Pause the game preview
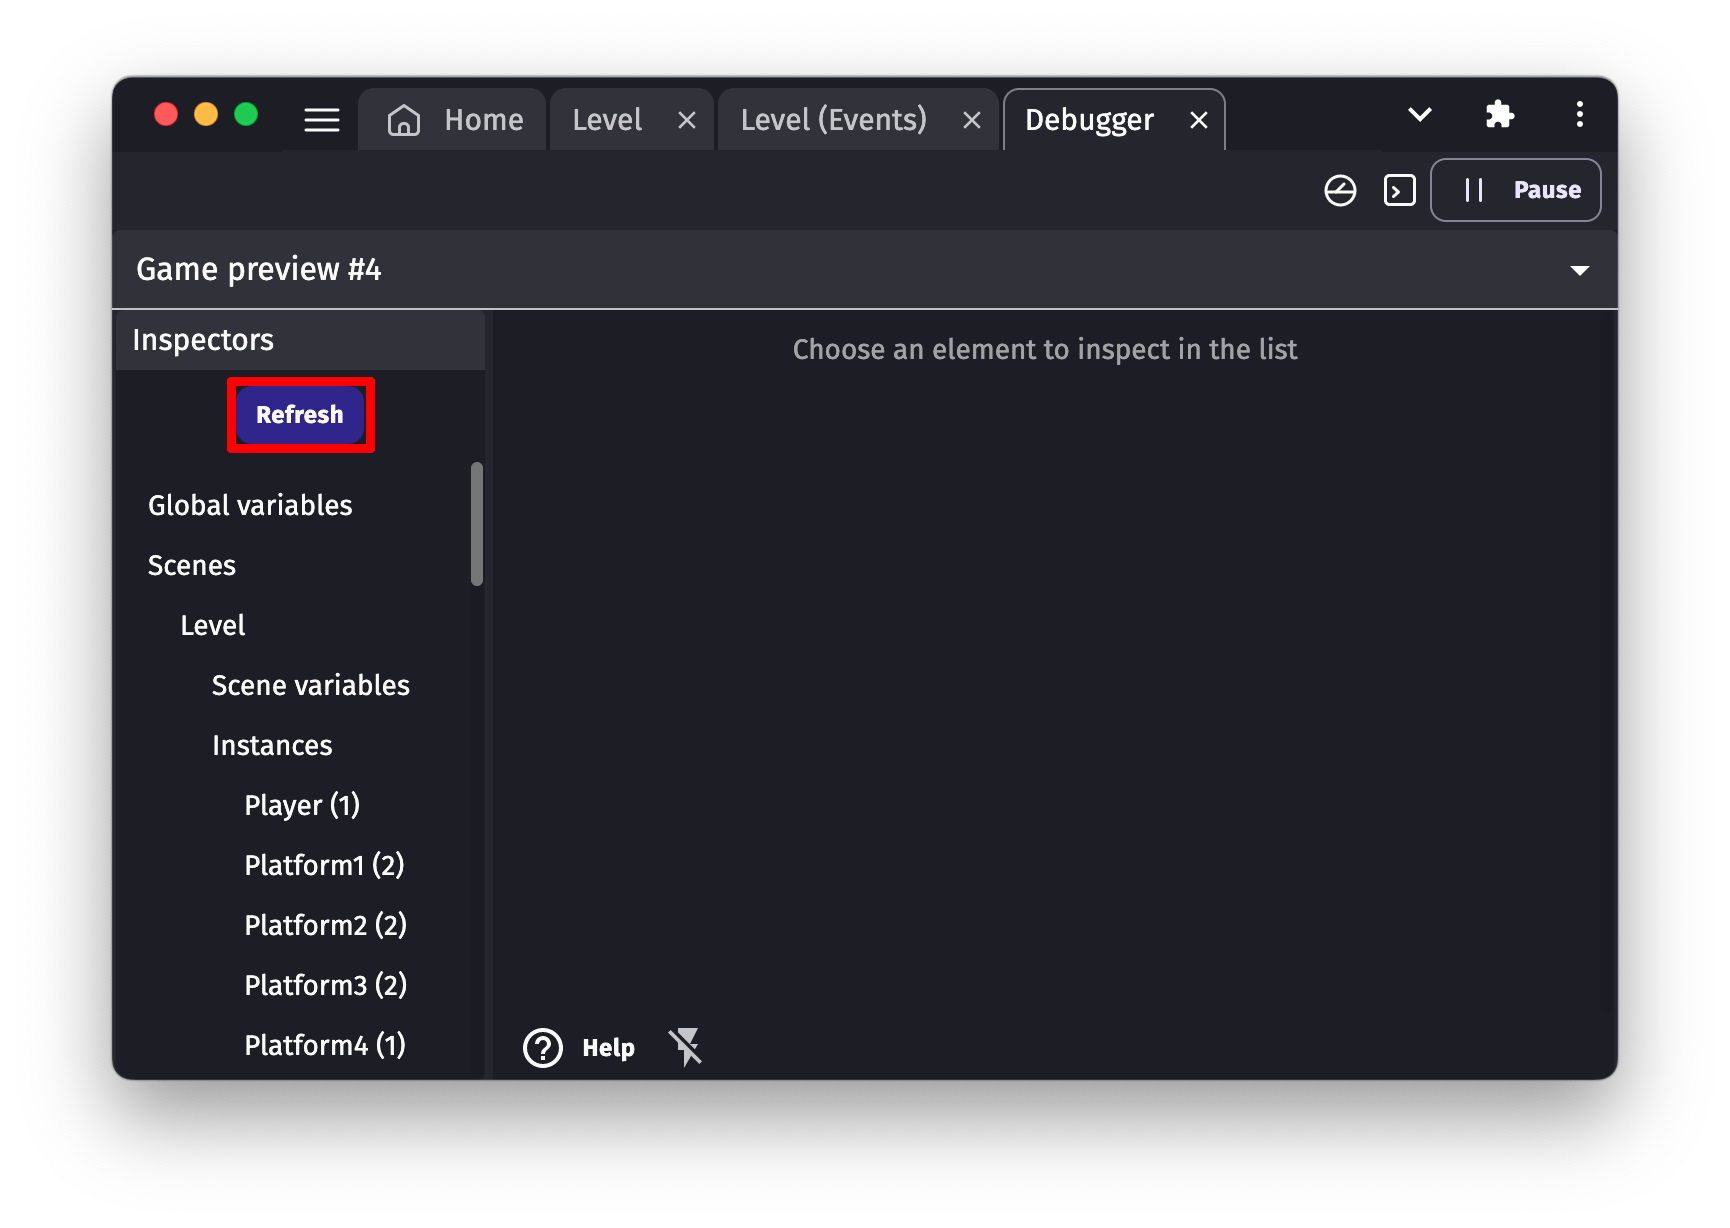This screenshot has width=1730, height=1228. click(x=1515, y=190)
